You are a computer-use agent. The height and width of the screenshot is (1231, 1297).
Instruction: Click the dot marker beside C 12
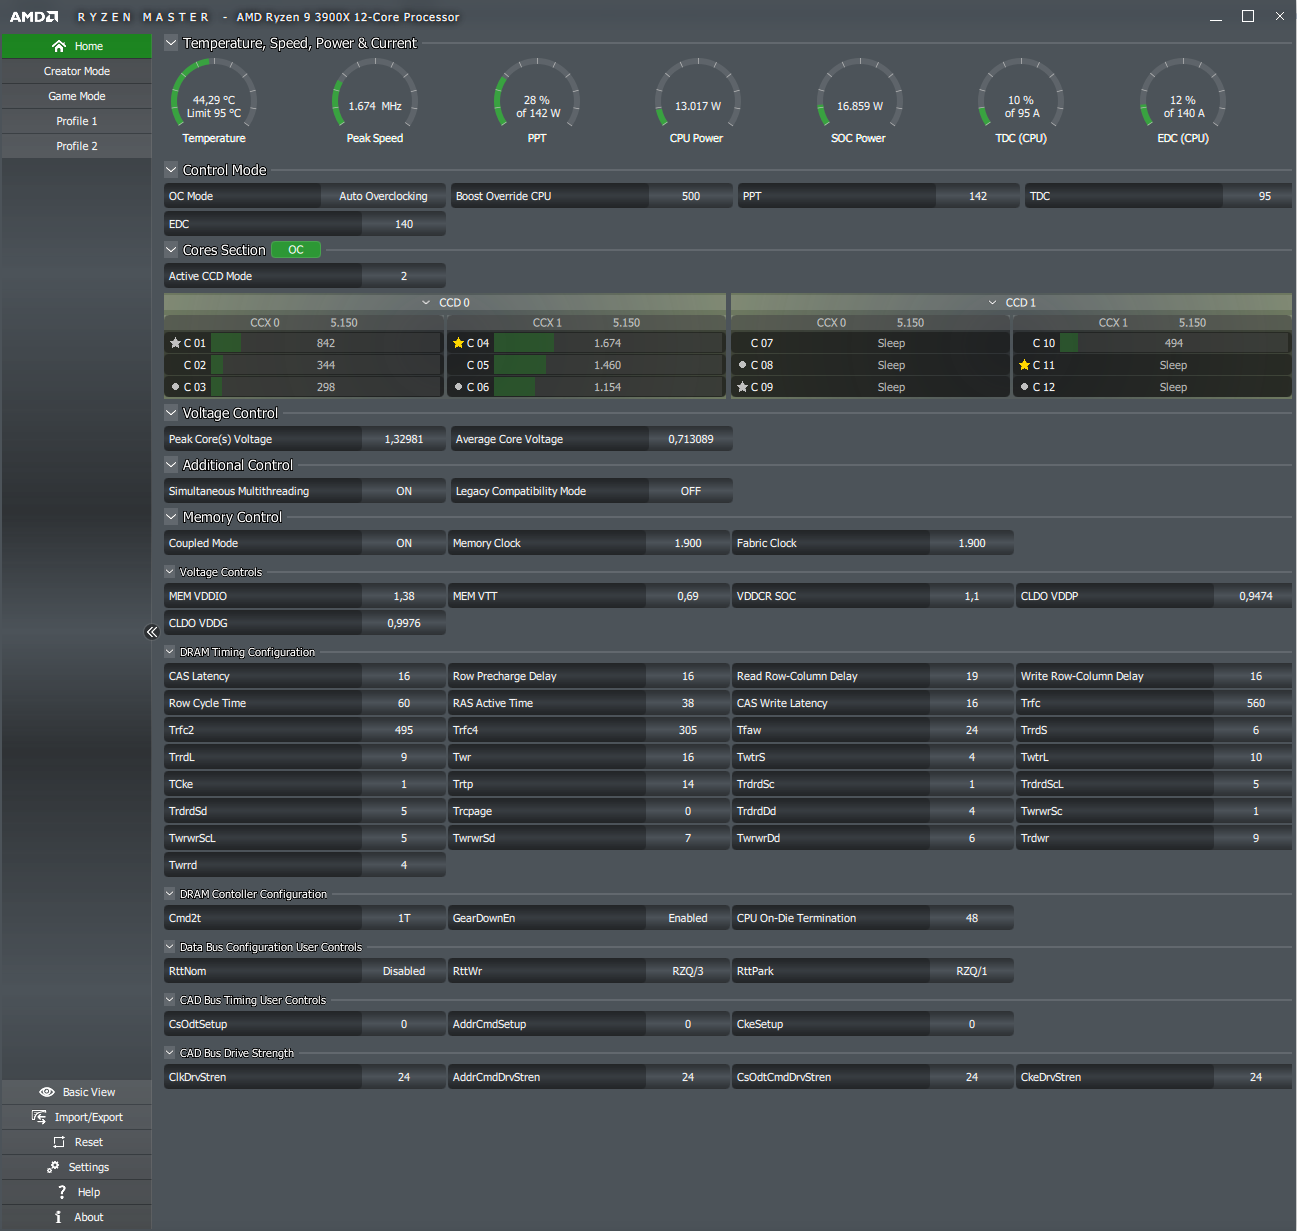(1024, 387)
